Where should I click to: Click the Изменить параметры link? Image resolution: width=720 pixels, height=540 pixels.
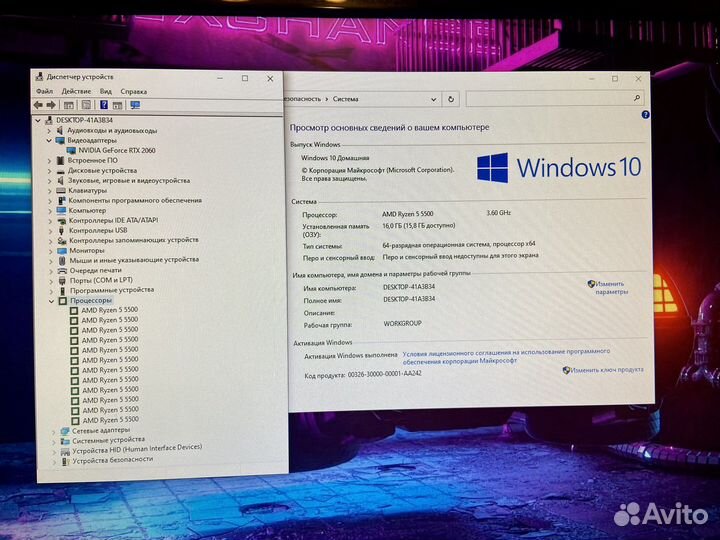coord(610,288)
